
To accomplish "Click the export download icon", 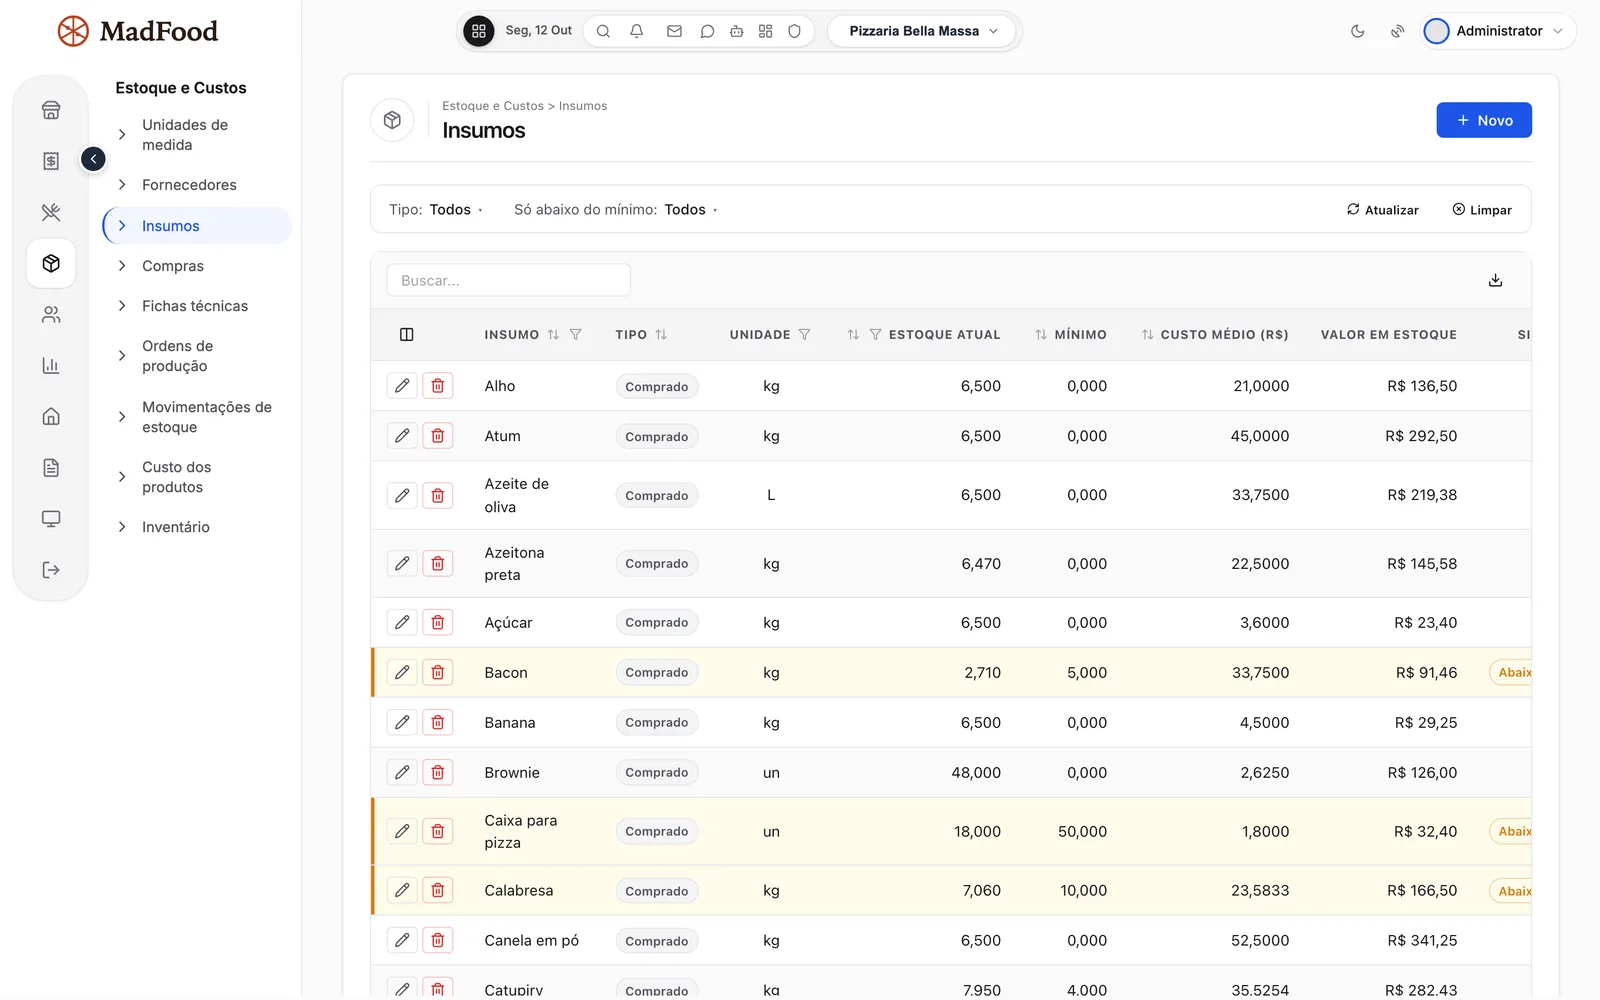I will [x=1495, y=281].
